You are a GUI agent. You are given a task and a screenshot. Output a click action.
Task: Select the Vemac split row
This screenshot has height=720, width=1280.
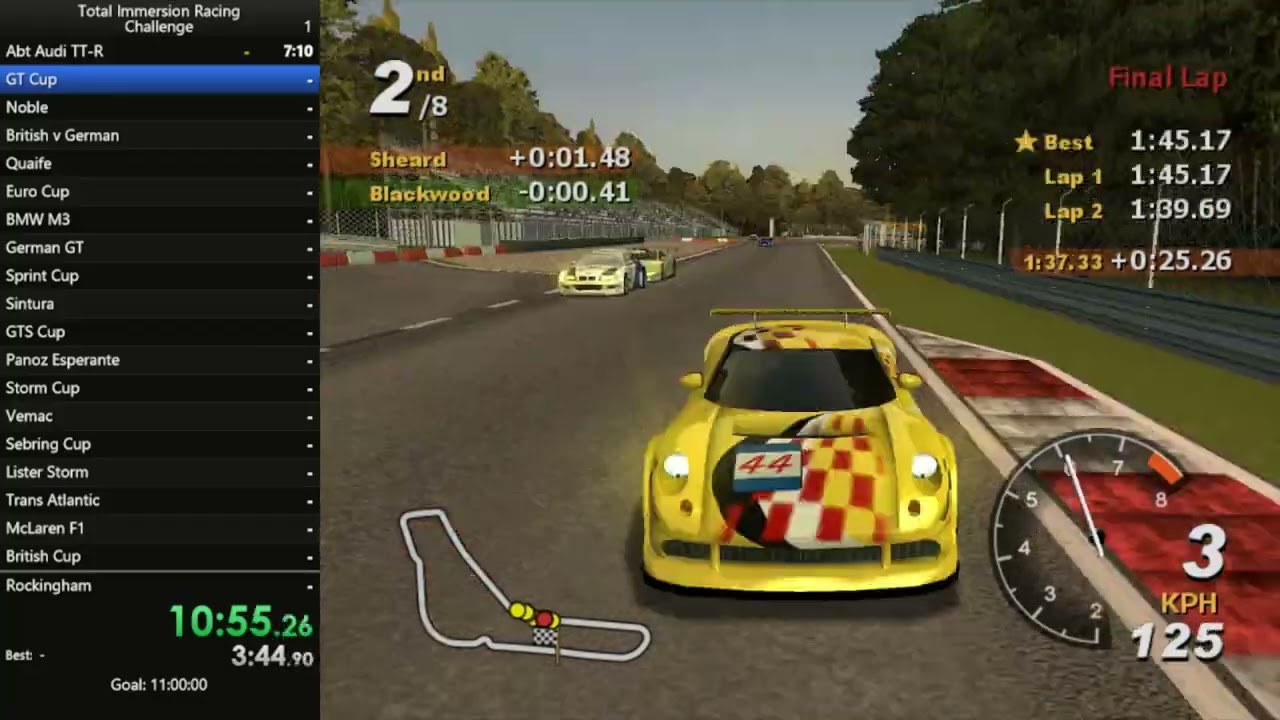pos(160,415)
